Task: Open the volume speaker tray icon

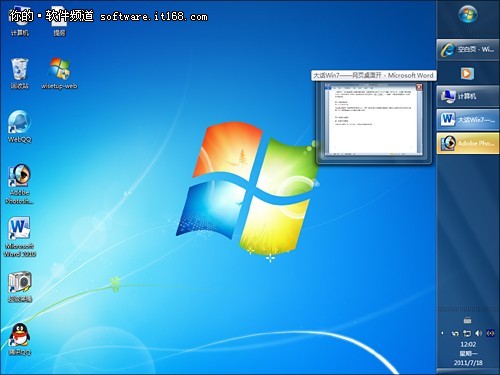Action: (479, 333)
